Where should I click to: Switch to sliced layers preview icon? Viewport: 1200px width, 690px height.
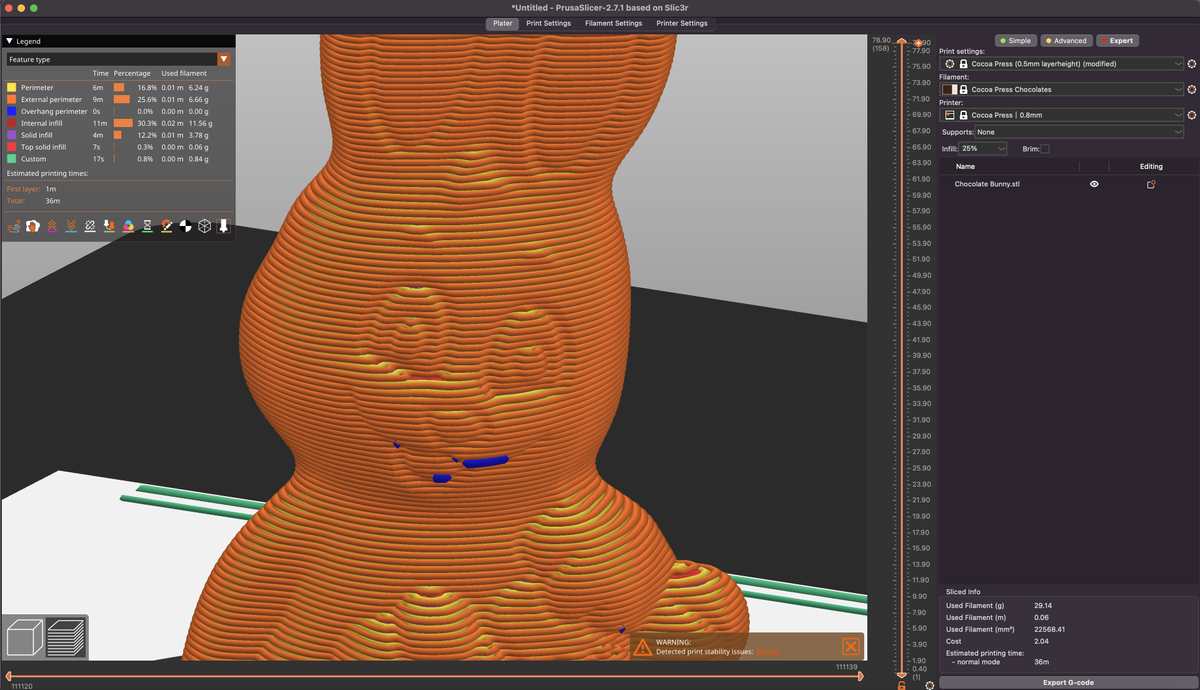pyautogui.click(x=66, y=638)
